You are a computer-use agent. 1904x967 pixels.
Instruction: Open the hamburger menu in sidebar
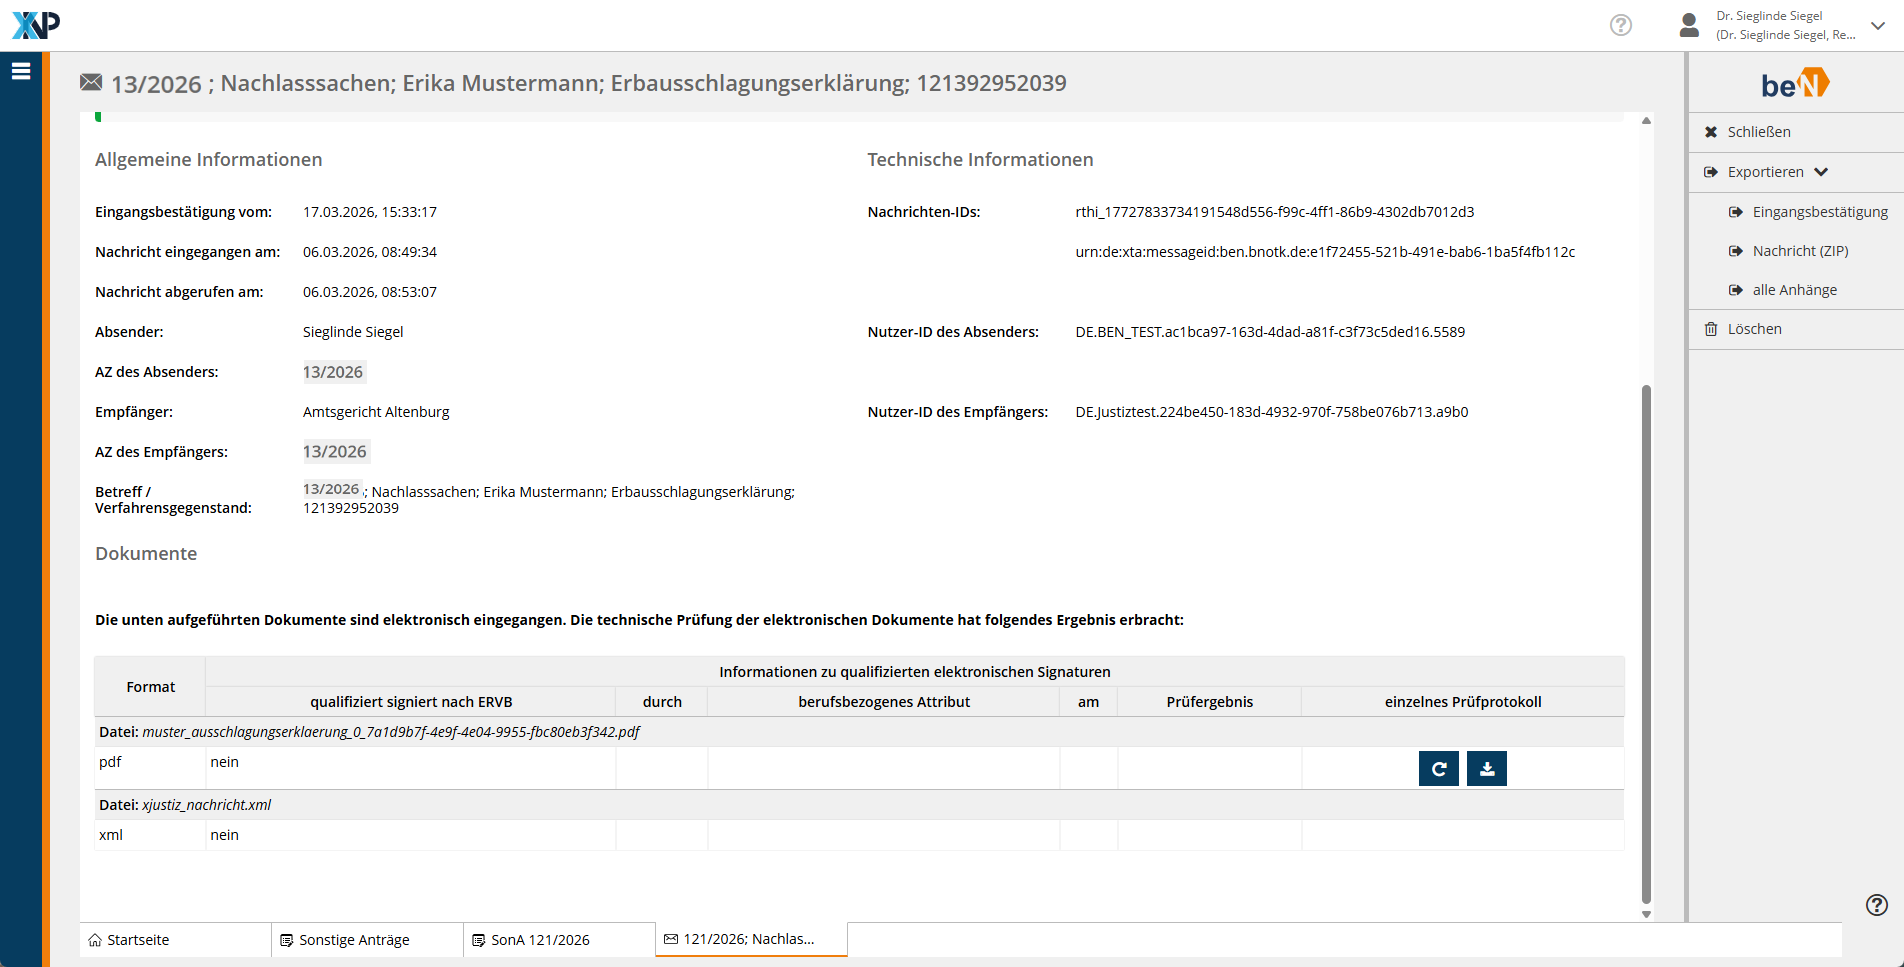click(x=21, y=71)
